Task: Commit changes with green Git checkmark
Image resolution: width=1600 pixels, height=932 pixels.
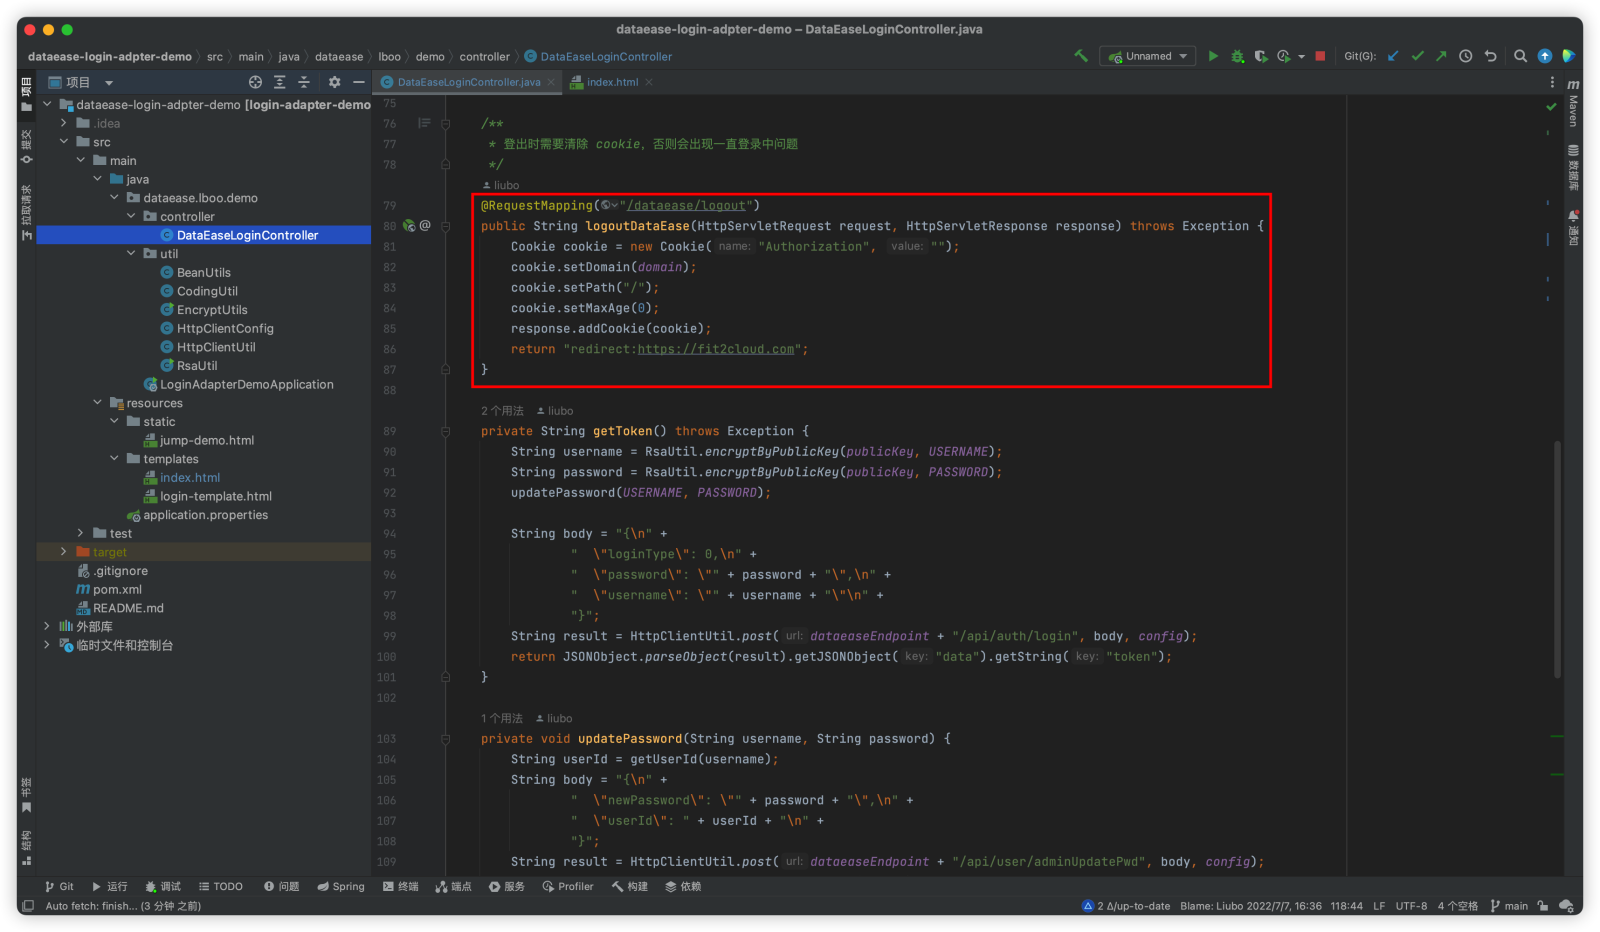Action: (x=1417, y=56)
